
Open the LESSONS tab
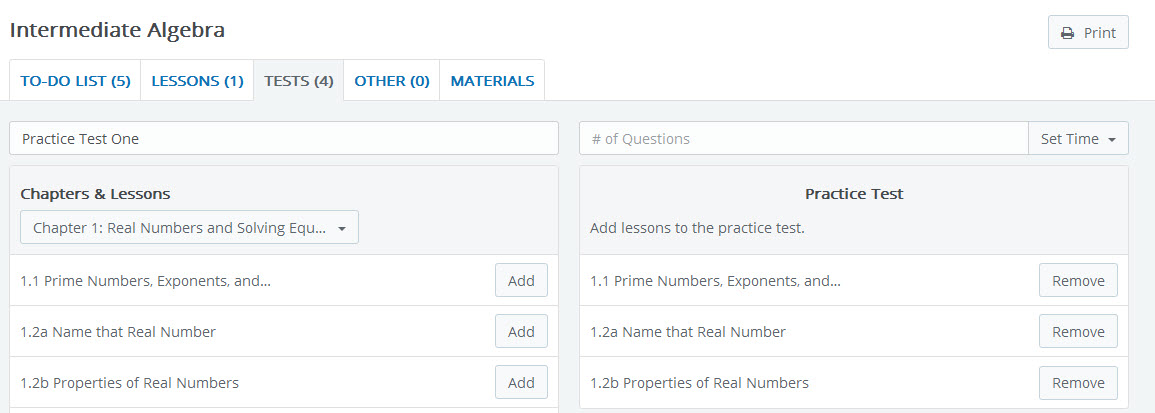tap(197, 81)
